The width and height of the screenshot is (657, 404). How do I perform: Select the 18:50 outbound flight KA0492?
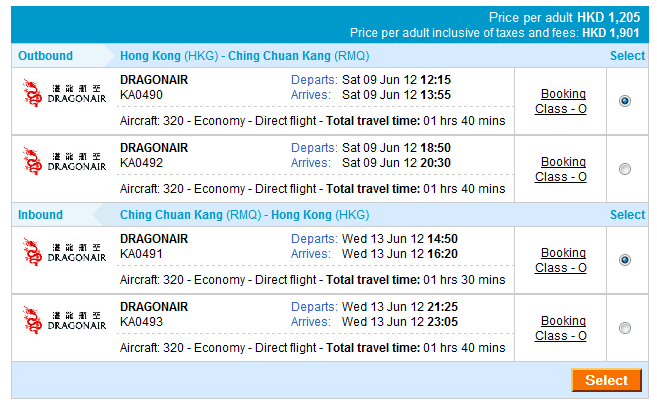(625, 169)
